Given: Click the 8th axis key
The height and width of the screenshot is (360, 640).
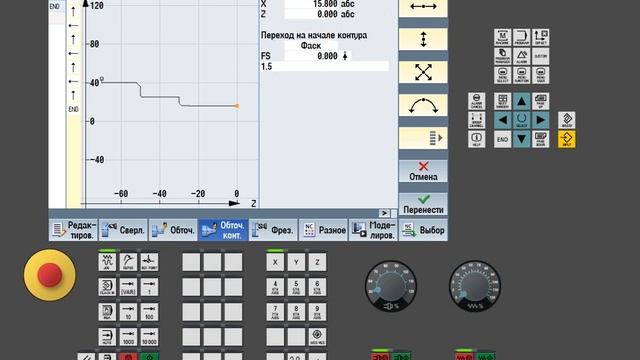Looking at the screenshot, I should pyautogui.click(x=296, y=312).
